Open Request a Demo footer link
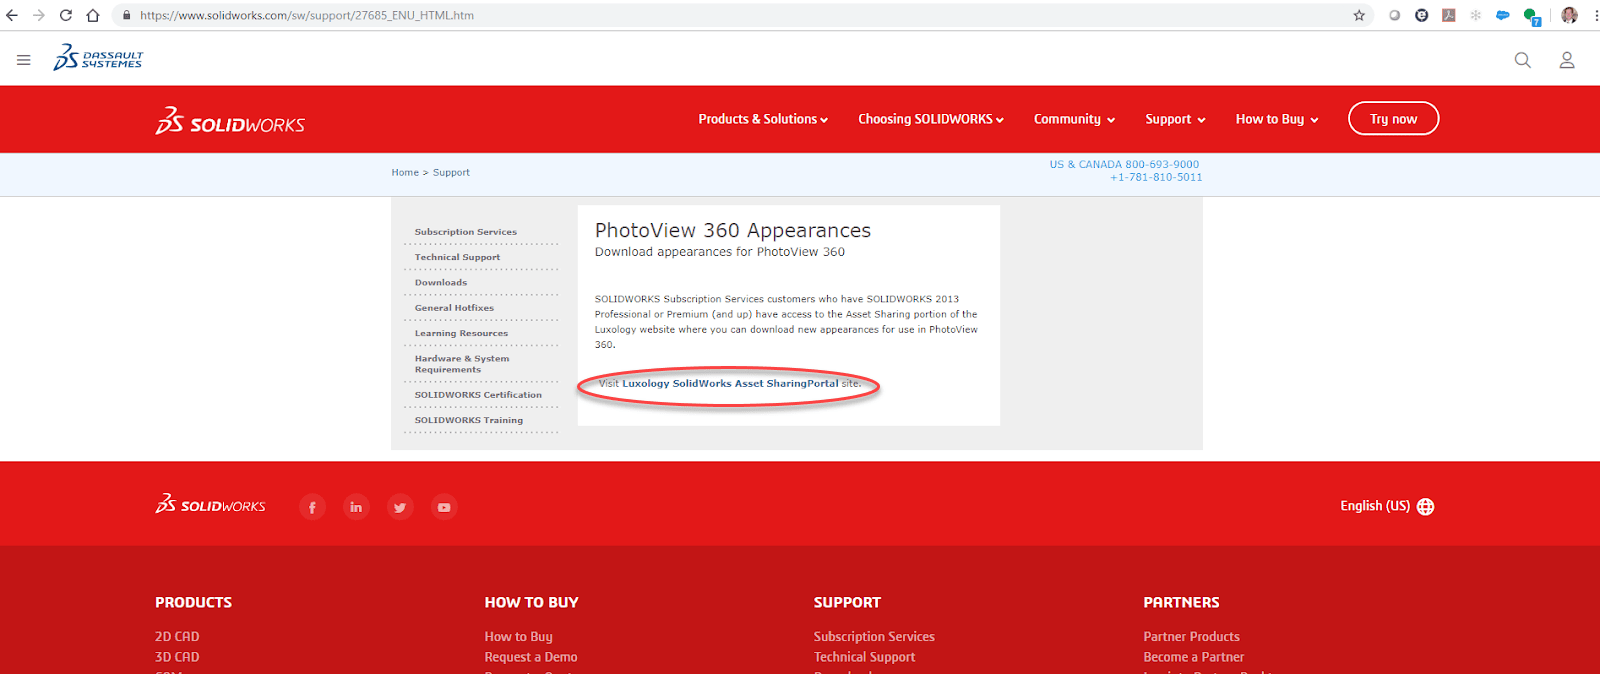The image size is (1600, 674). click(x=531, y=657)
